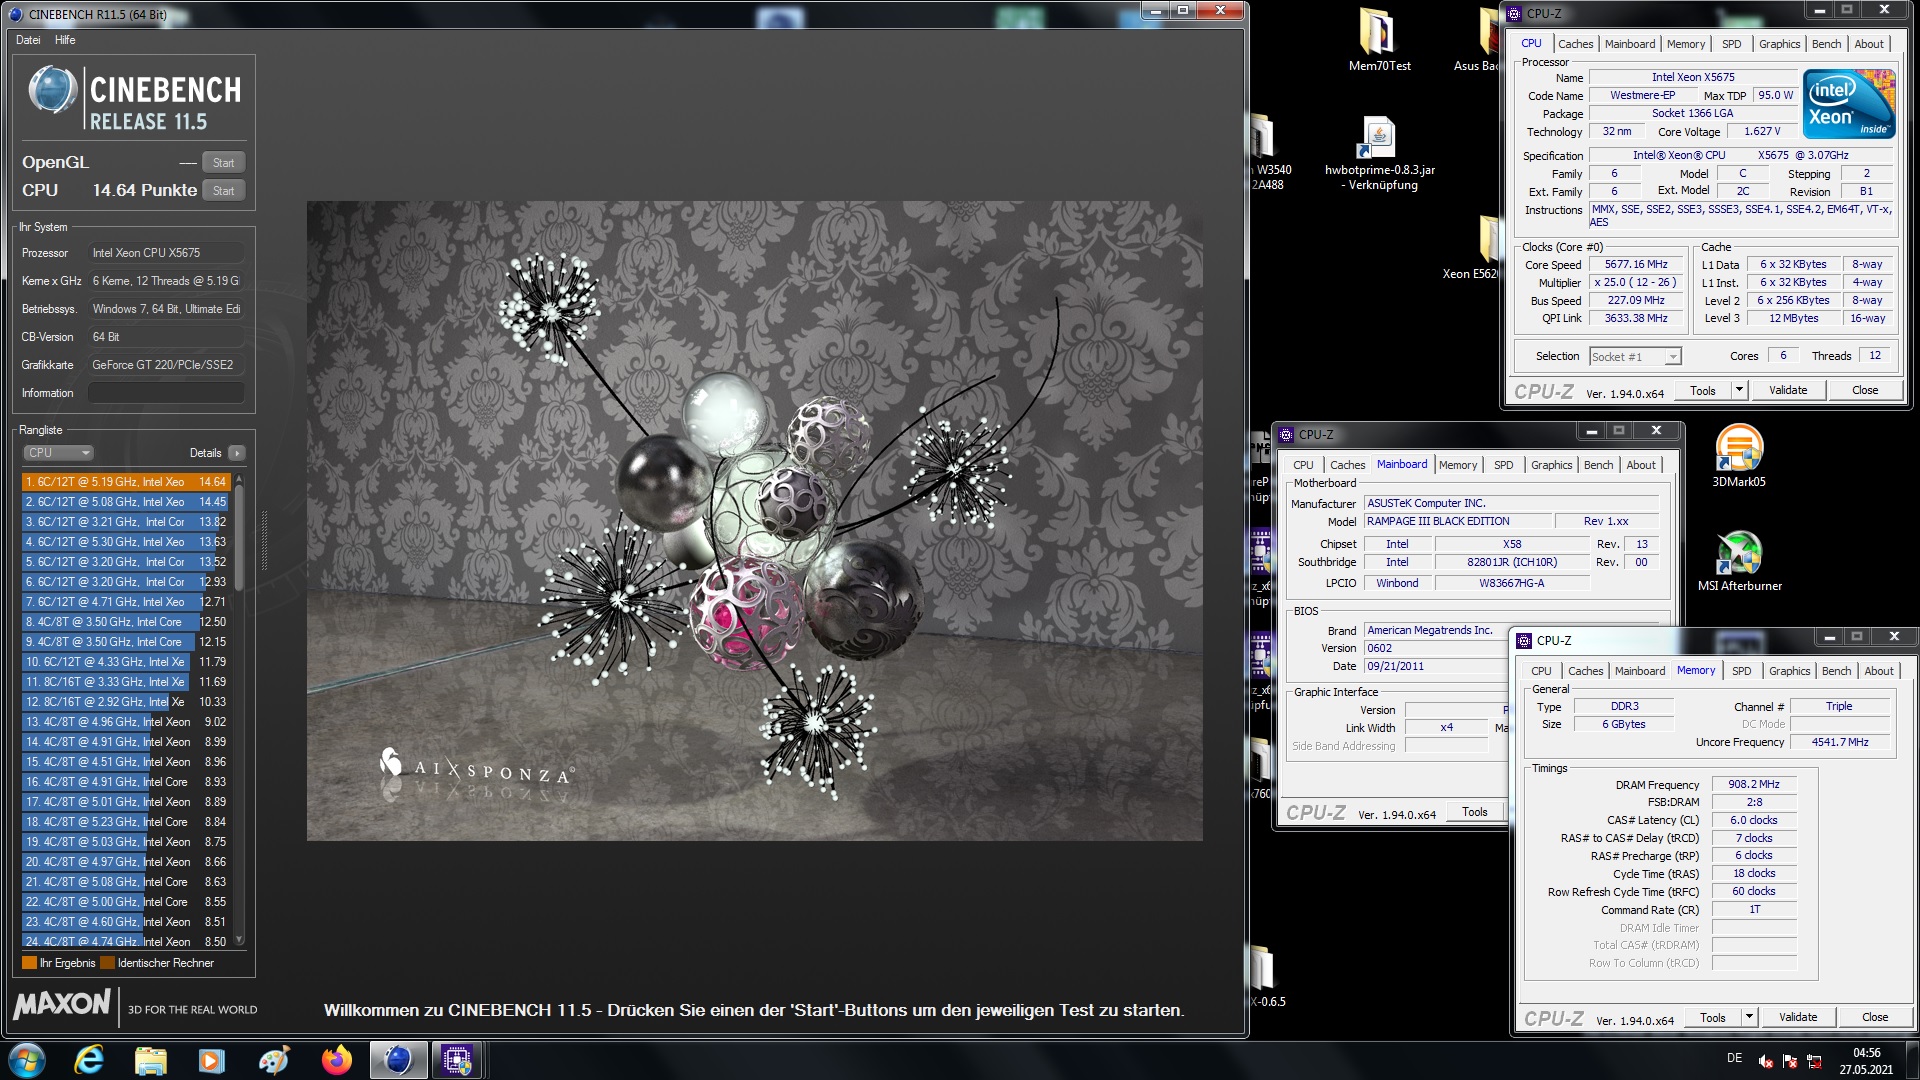Image resolution: width=1920 pixels, height=1080 pixels.
Task: Open the CPU ranking type dropdown
Action: coord(58,453)
